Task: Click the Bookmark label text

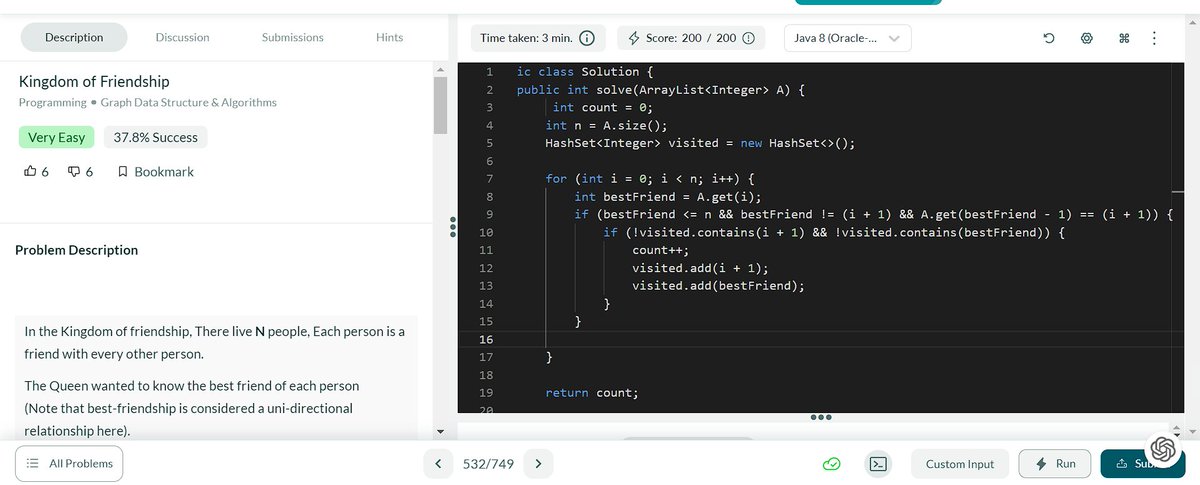Action: coord(164,172)
